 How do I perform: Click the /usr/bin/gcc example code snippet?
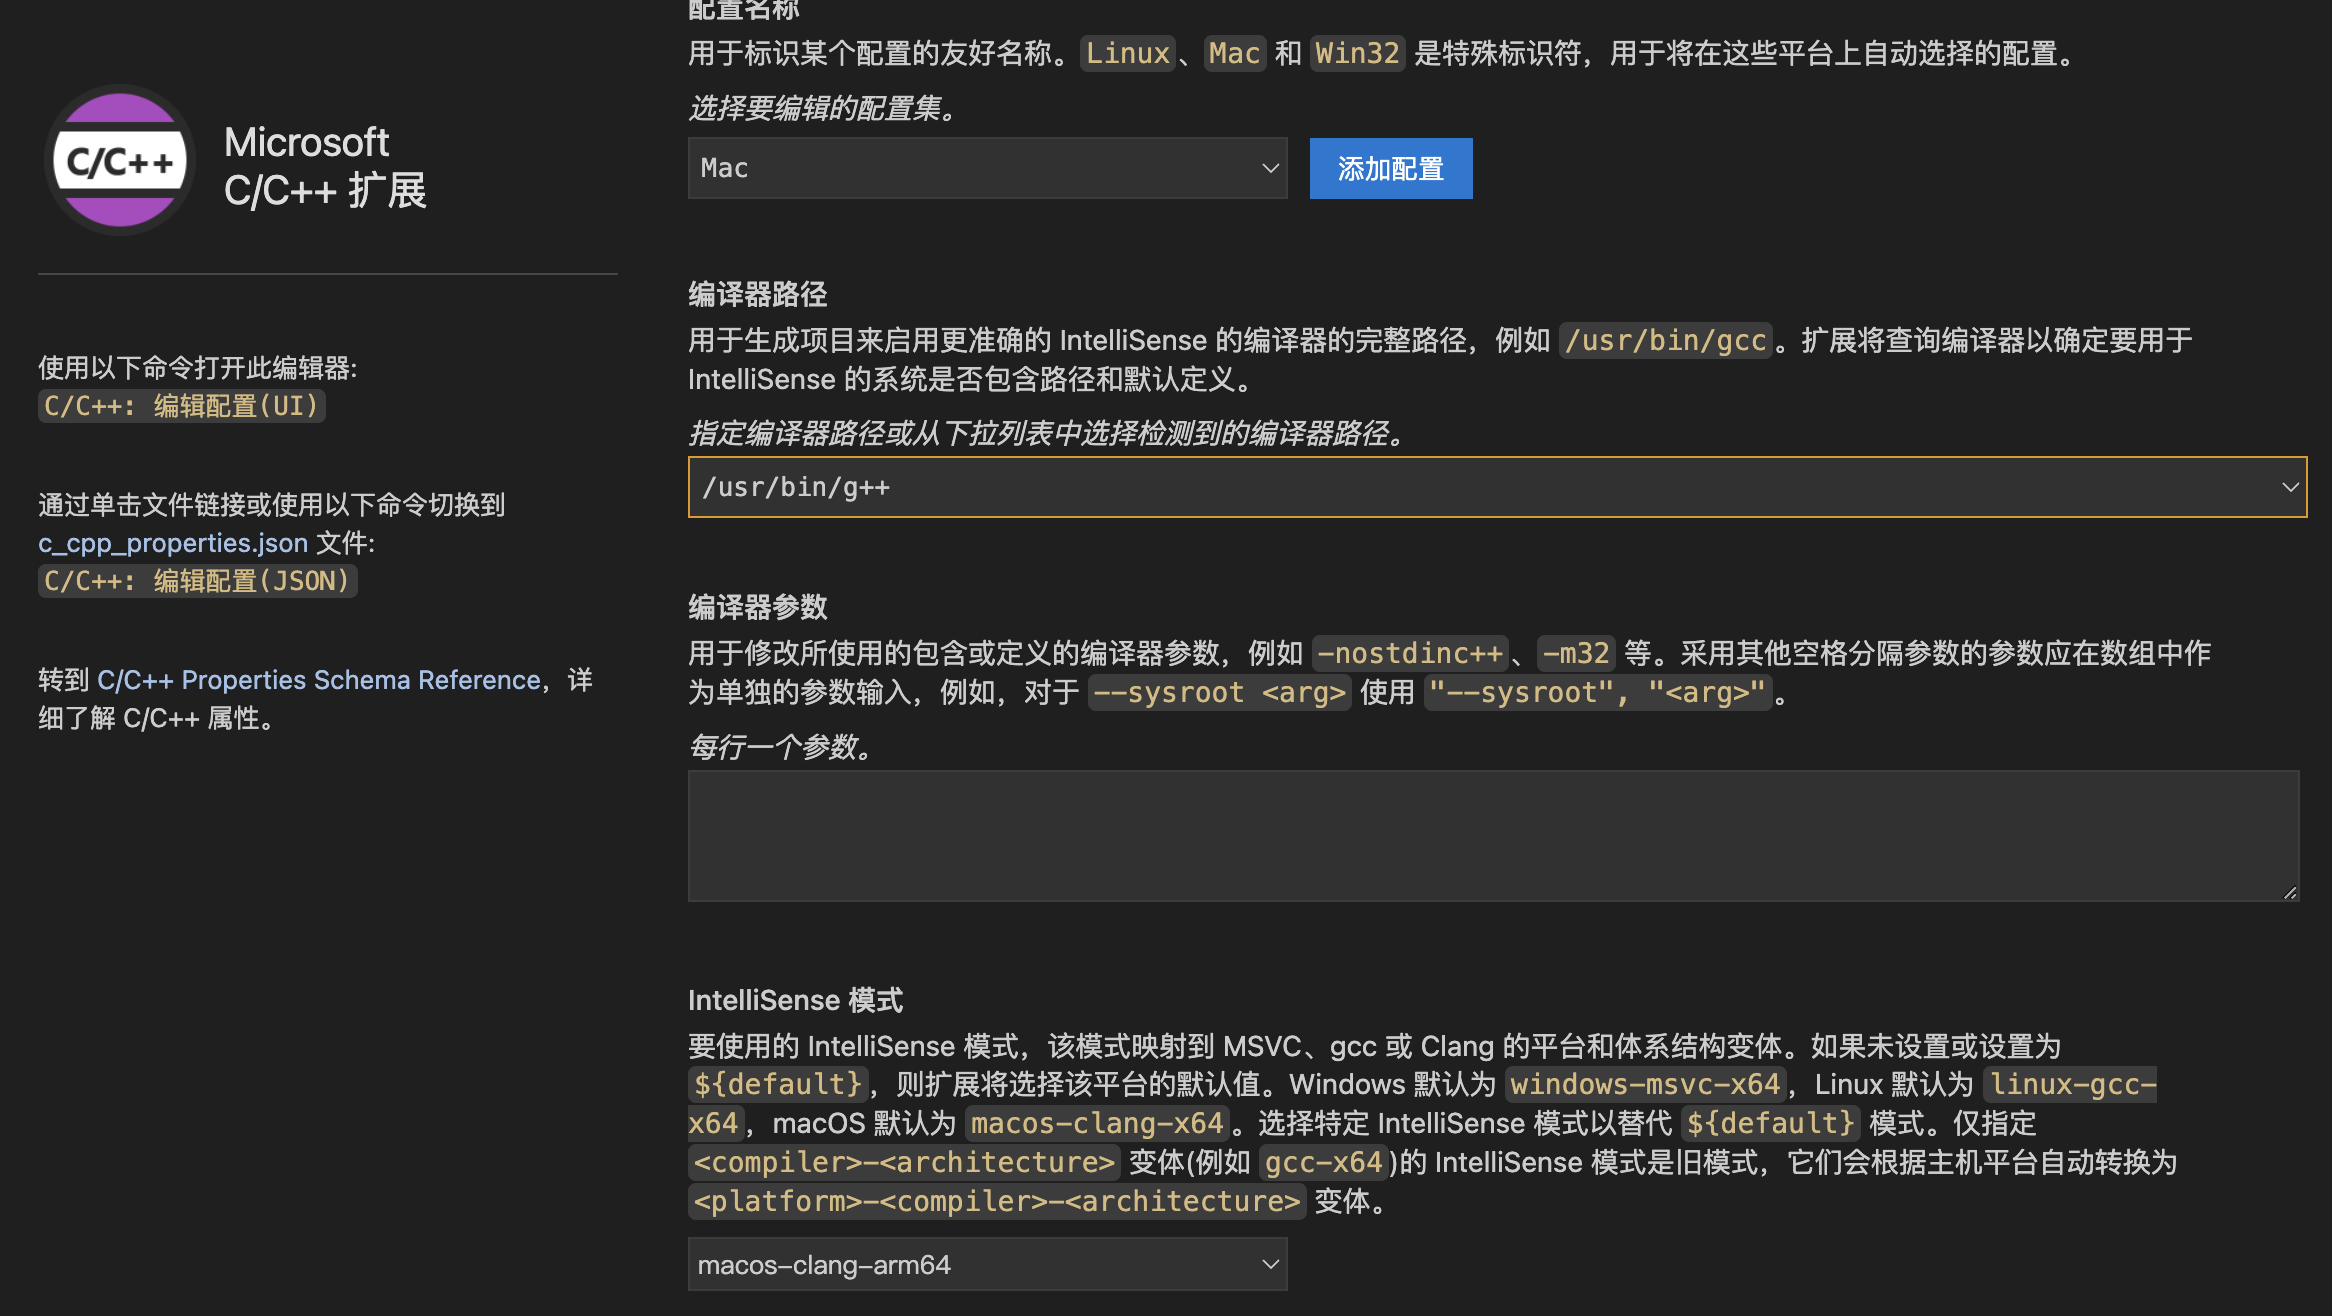coord(1664,340)
